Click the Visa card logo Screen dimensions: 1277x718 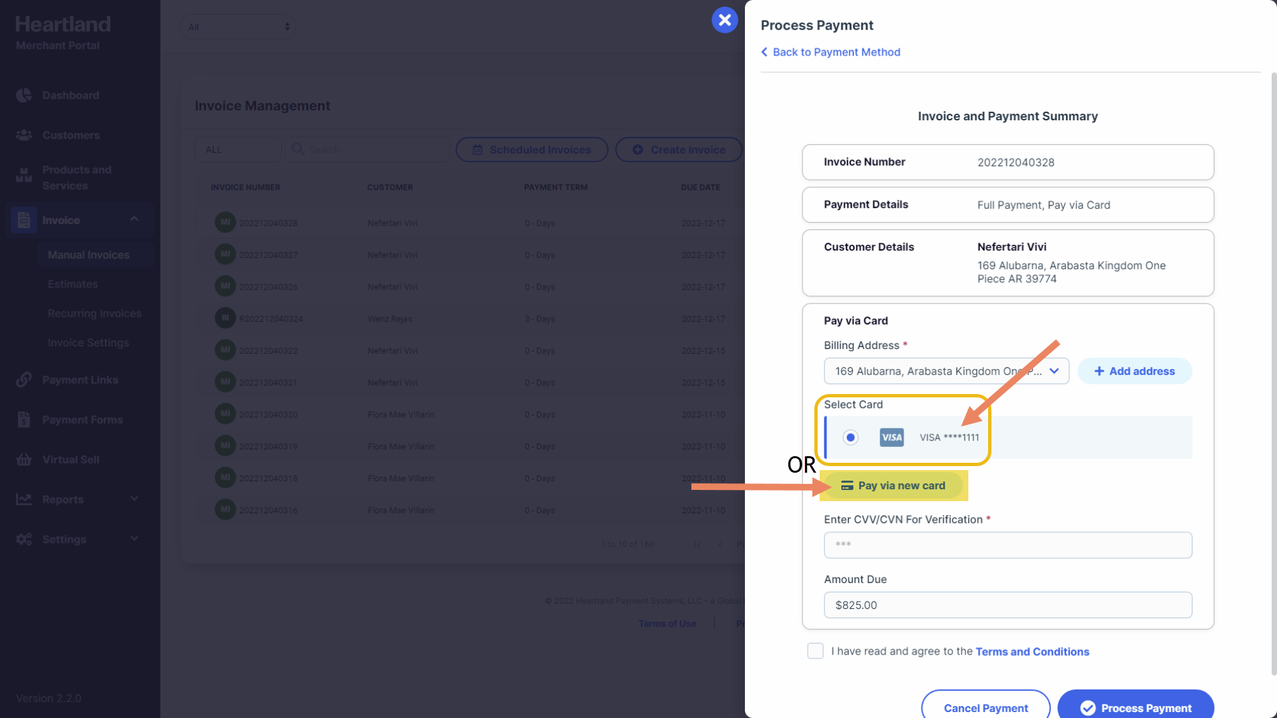(x=891, y=437)
